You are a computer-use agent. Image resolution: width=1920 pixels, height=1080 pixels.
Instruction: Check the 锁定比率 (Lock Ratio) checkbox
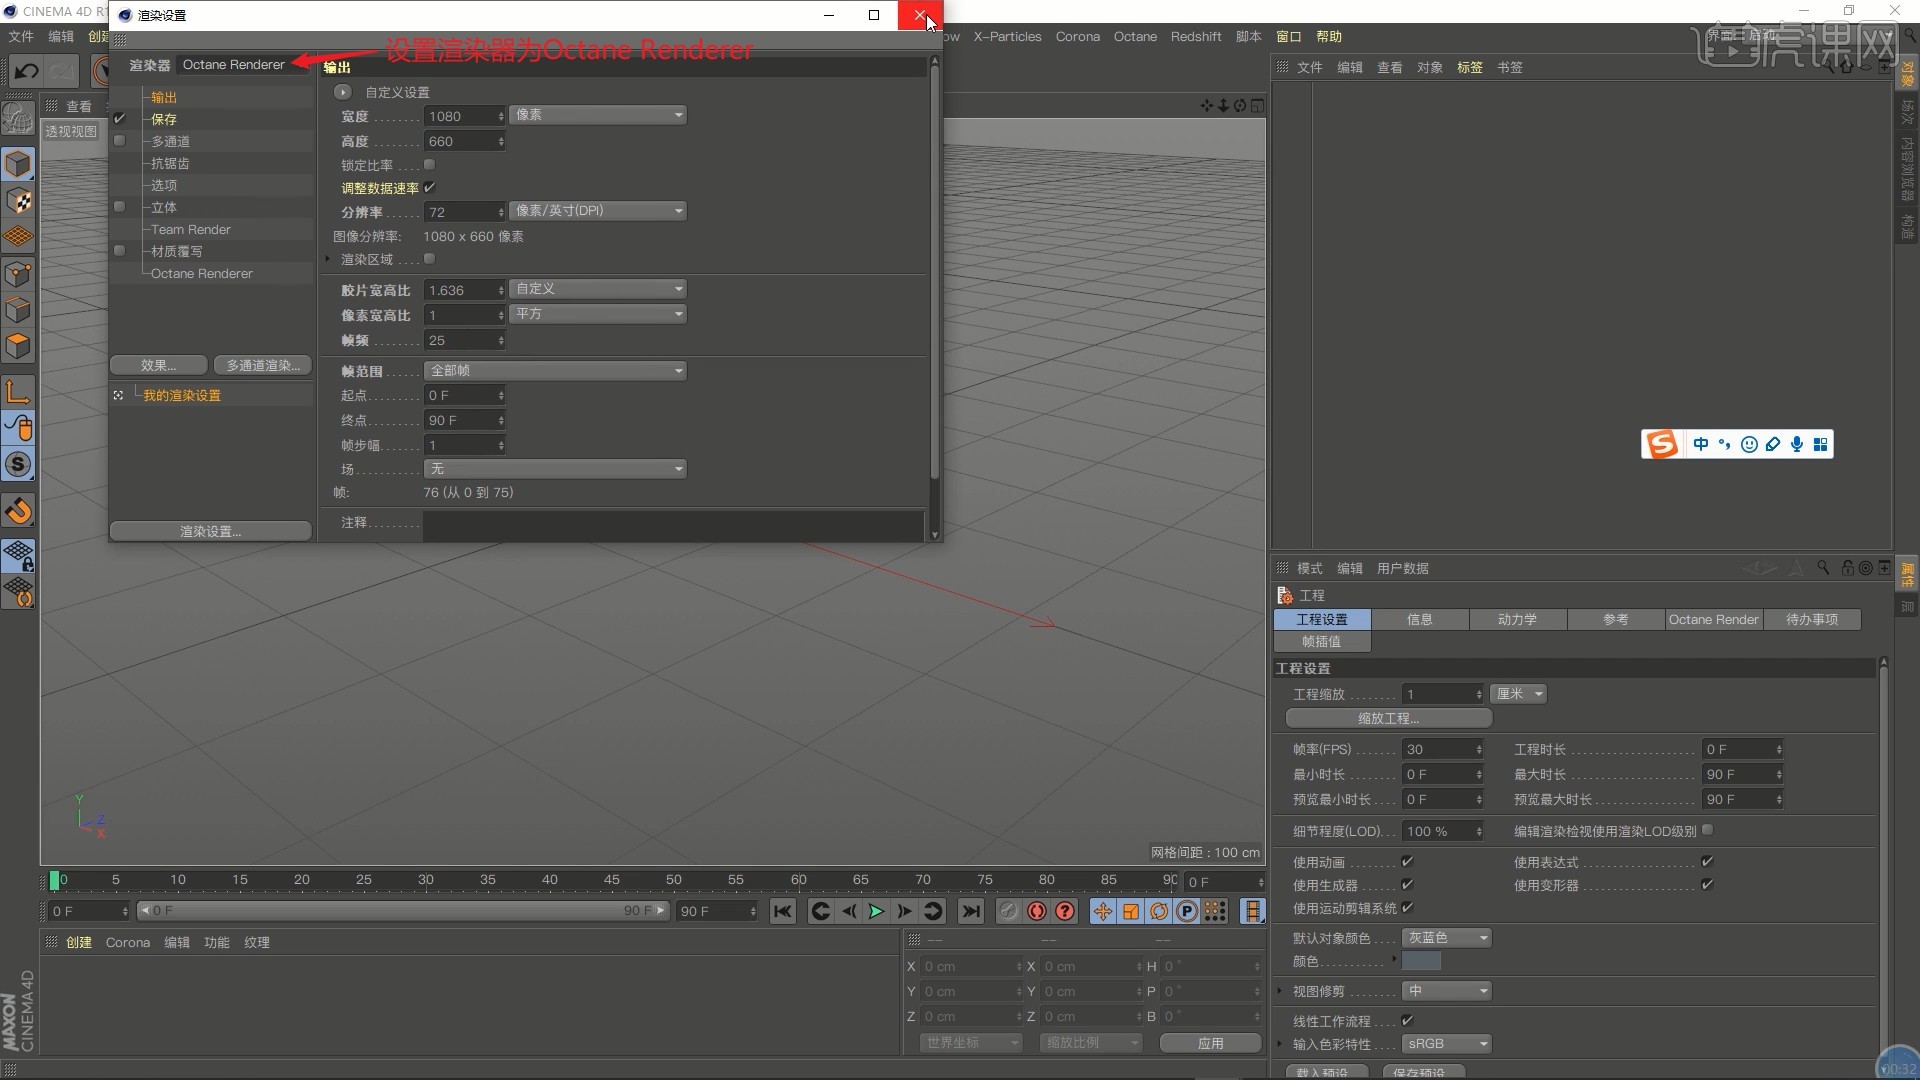point(429,165)
